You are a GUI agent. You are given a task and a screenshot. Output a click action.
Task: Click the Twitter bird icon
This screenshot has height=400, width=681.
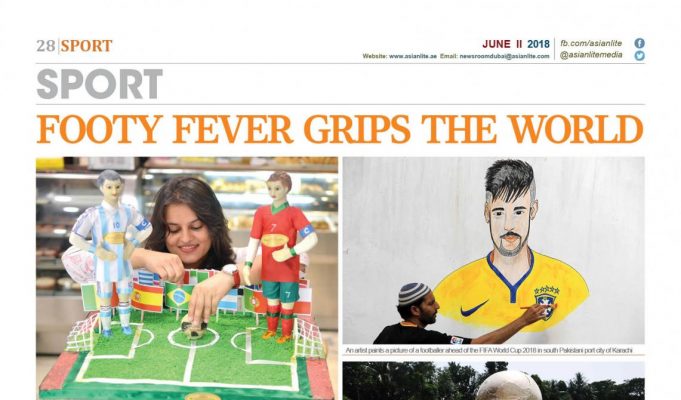639,56
